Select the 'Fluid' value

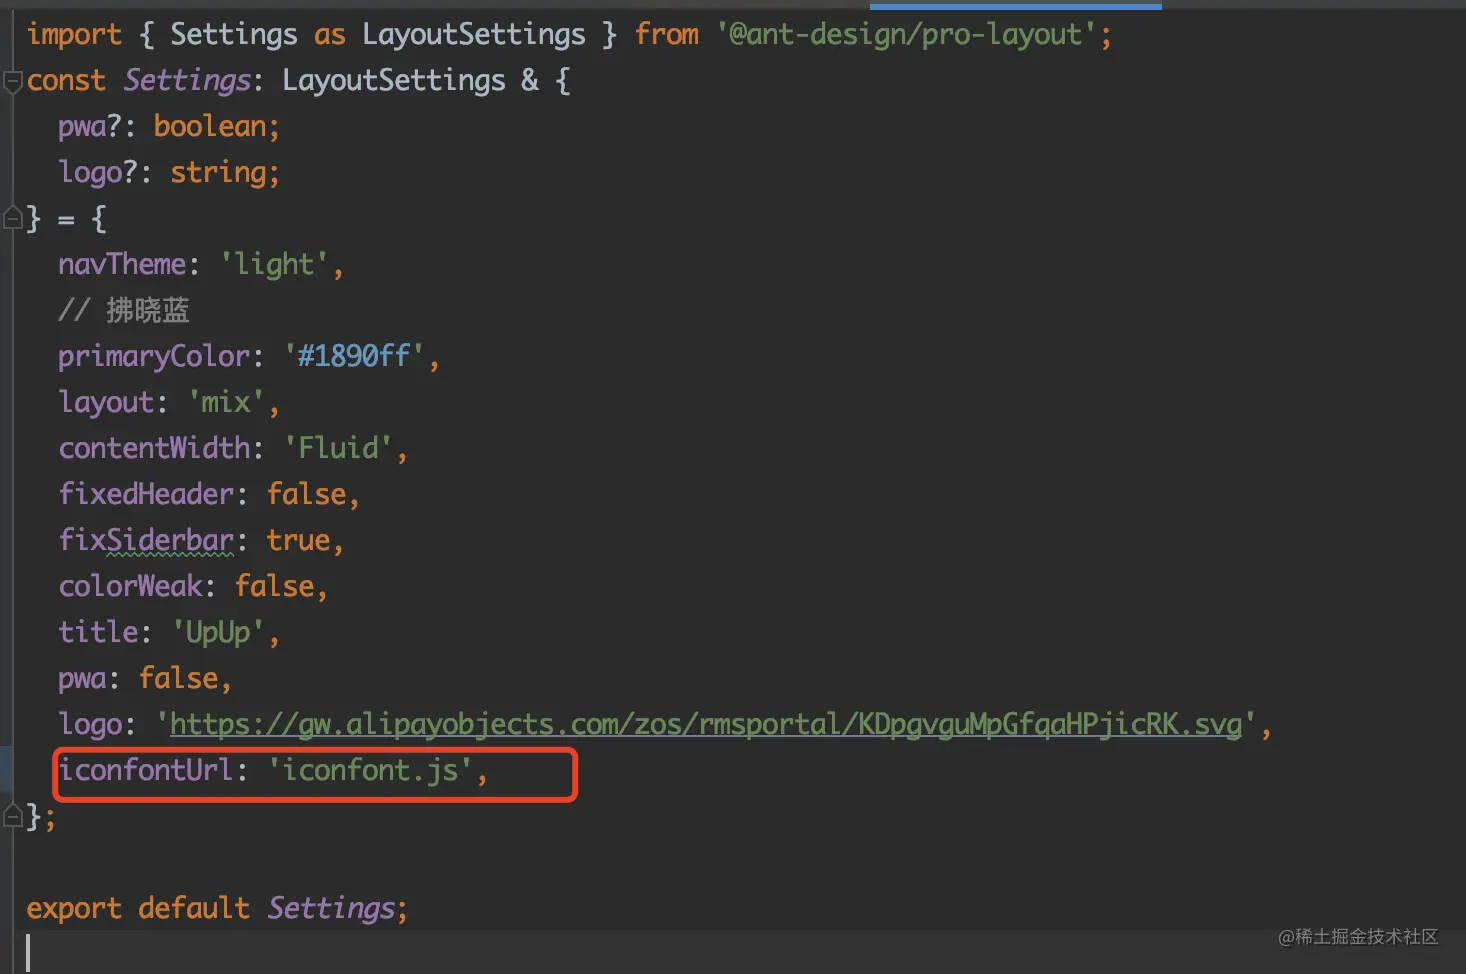(339, 448)
